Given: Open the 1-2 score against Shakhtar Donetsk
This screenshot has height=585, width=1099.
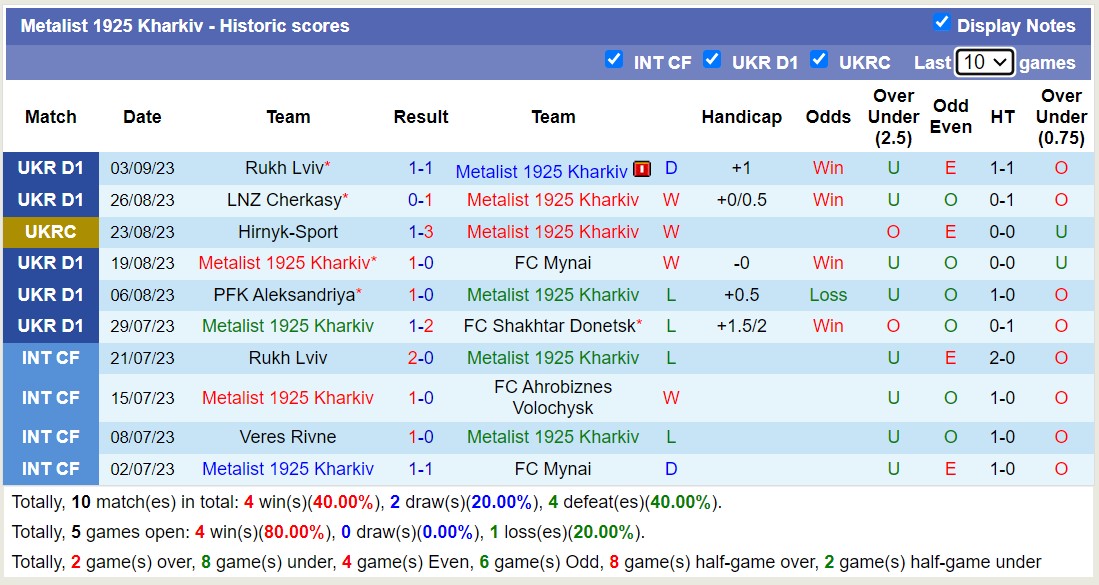Looking at the screenshot, I should [420, 326].
